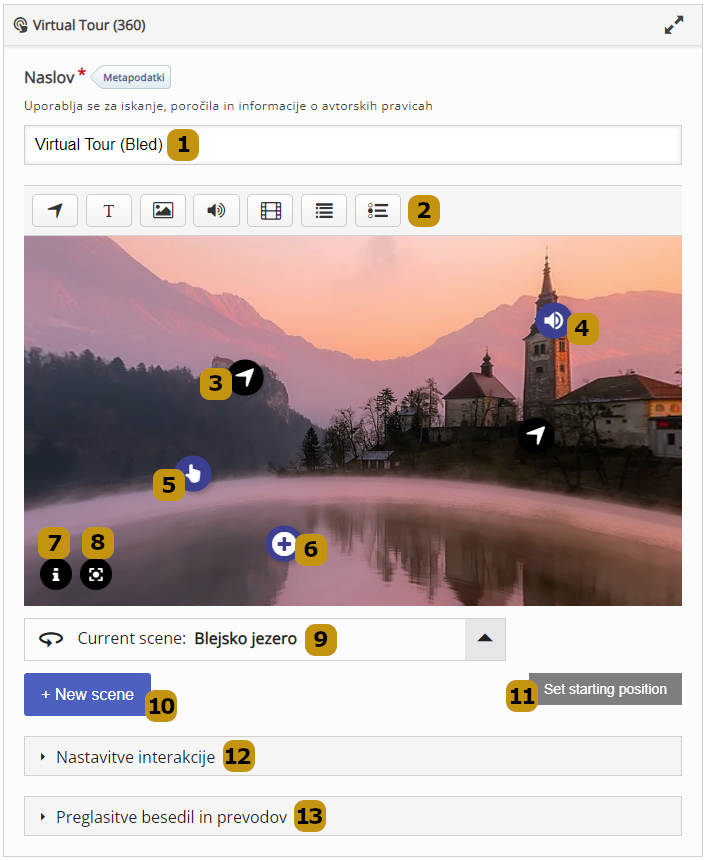Open Metapodatki metadata dialog

coord(132,77)
